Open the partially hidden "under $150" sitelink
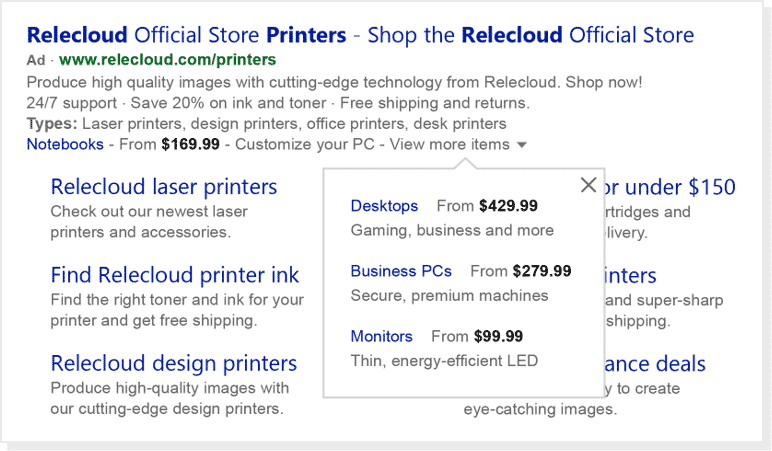This screenshot has width=772, height=451. tap(670, 187)
